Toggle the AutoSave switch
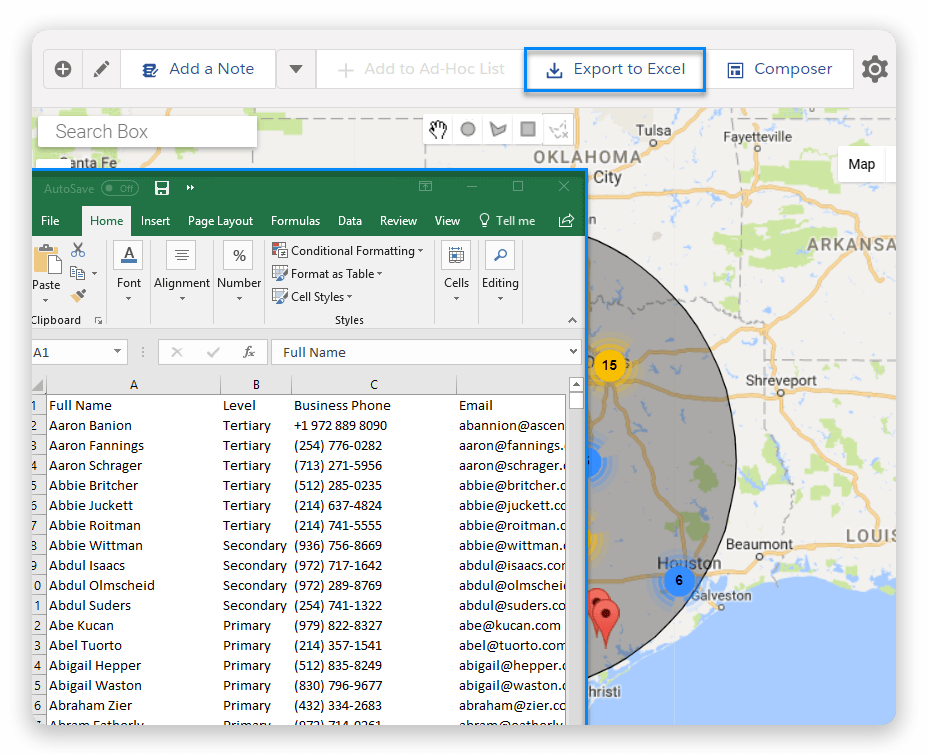The image size is (928, 754). pos(120,188)
